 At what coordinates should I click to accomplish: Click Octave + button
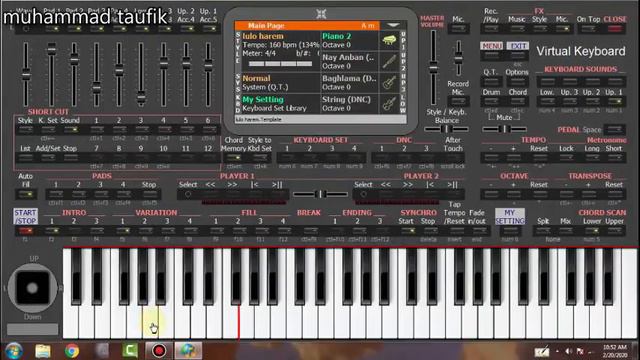point(513,194)
